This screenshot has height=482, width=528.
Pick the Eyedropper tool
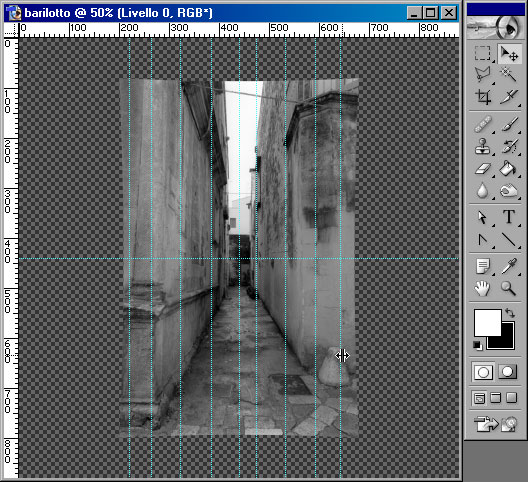(509, 266)
